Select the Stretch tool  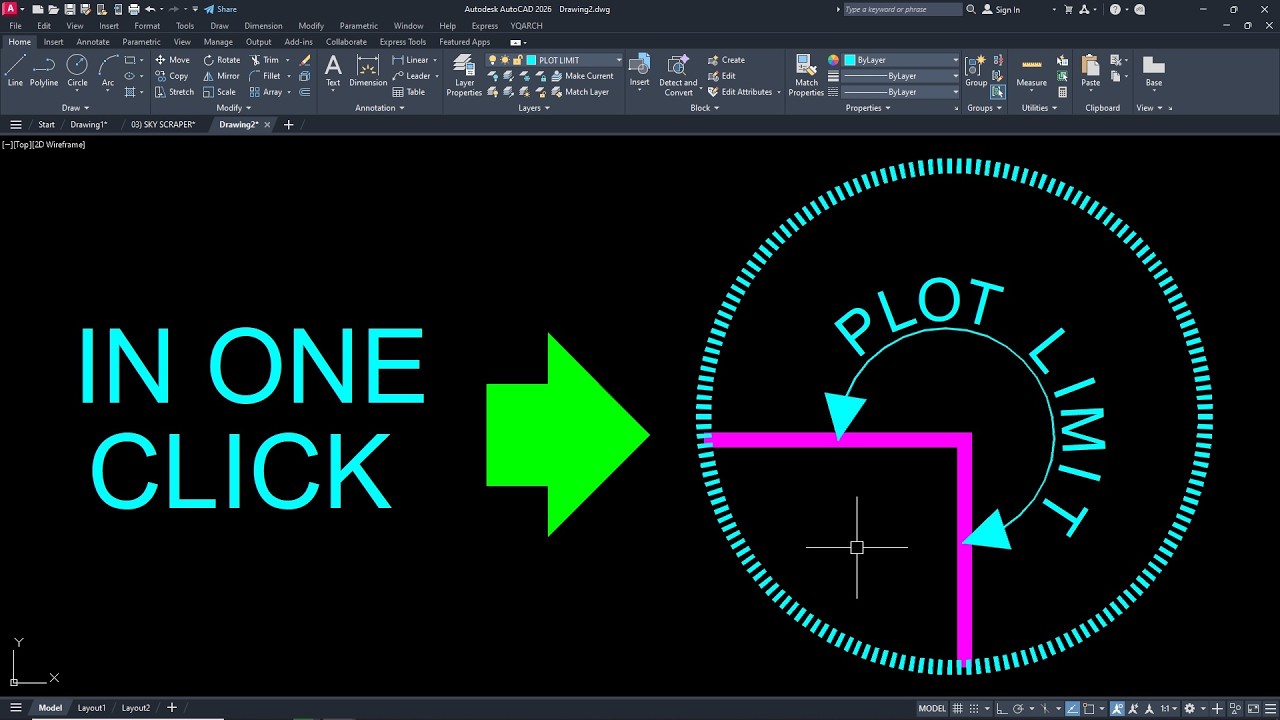click(174, 92)
